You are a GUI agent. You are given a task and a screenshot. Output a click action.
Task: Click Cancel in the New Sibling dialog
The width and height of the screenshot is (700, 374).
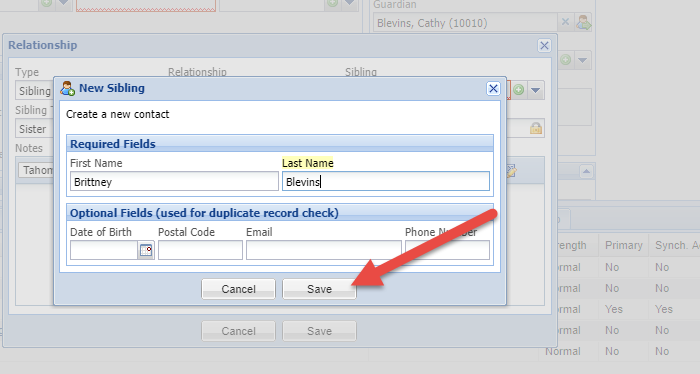tap(238, 289)
